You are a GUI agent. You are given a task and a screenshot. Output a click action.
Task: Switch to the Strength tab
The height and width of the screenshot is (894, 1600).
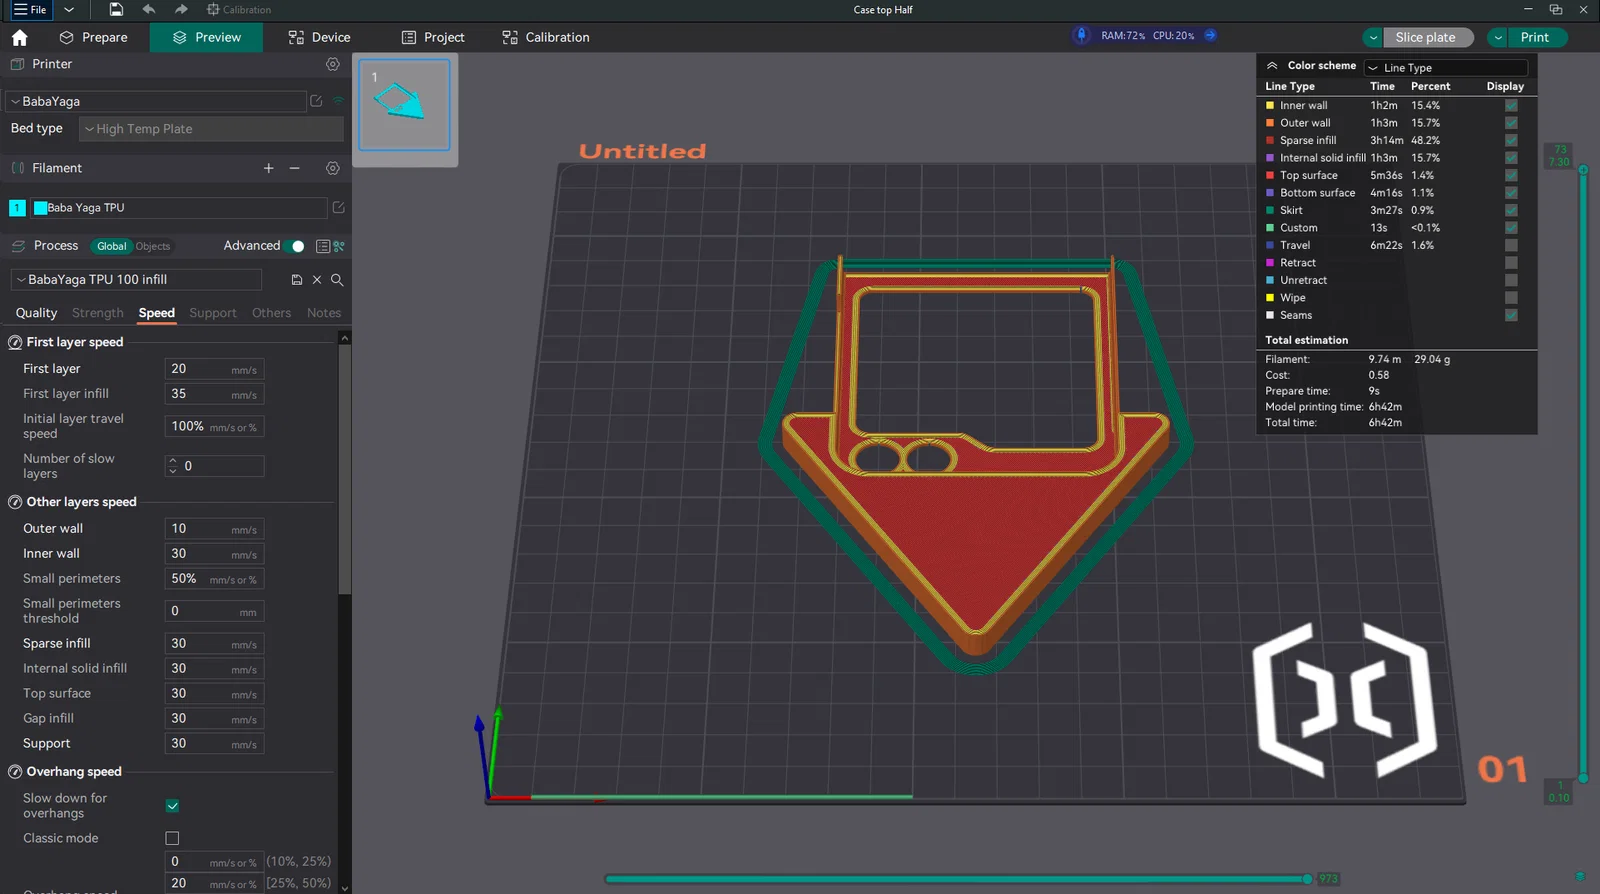[98, 313]
